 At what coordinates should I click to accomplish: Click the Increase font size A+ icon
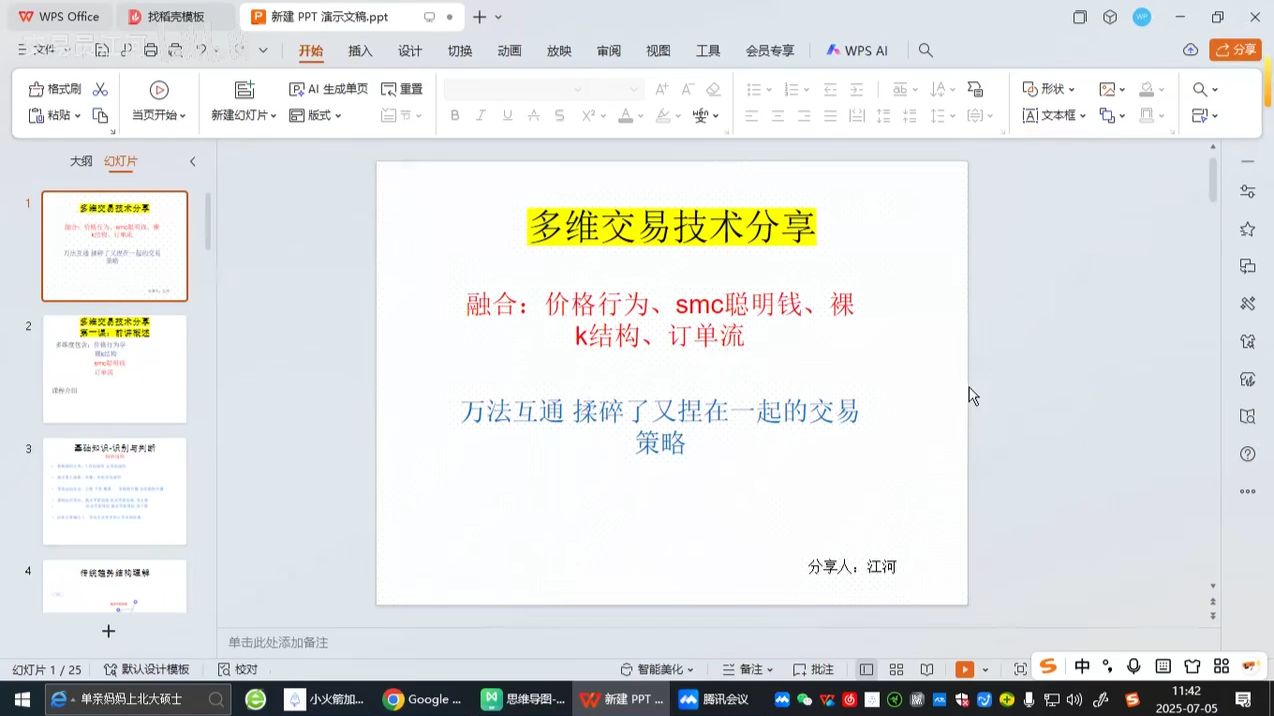[662, 89]
